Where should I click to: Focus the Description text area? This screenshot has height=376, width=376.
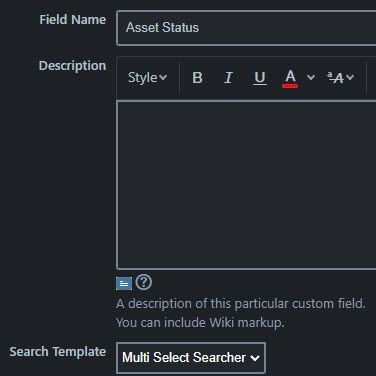click(246, 185)
